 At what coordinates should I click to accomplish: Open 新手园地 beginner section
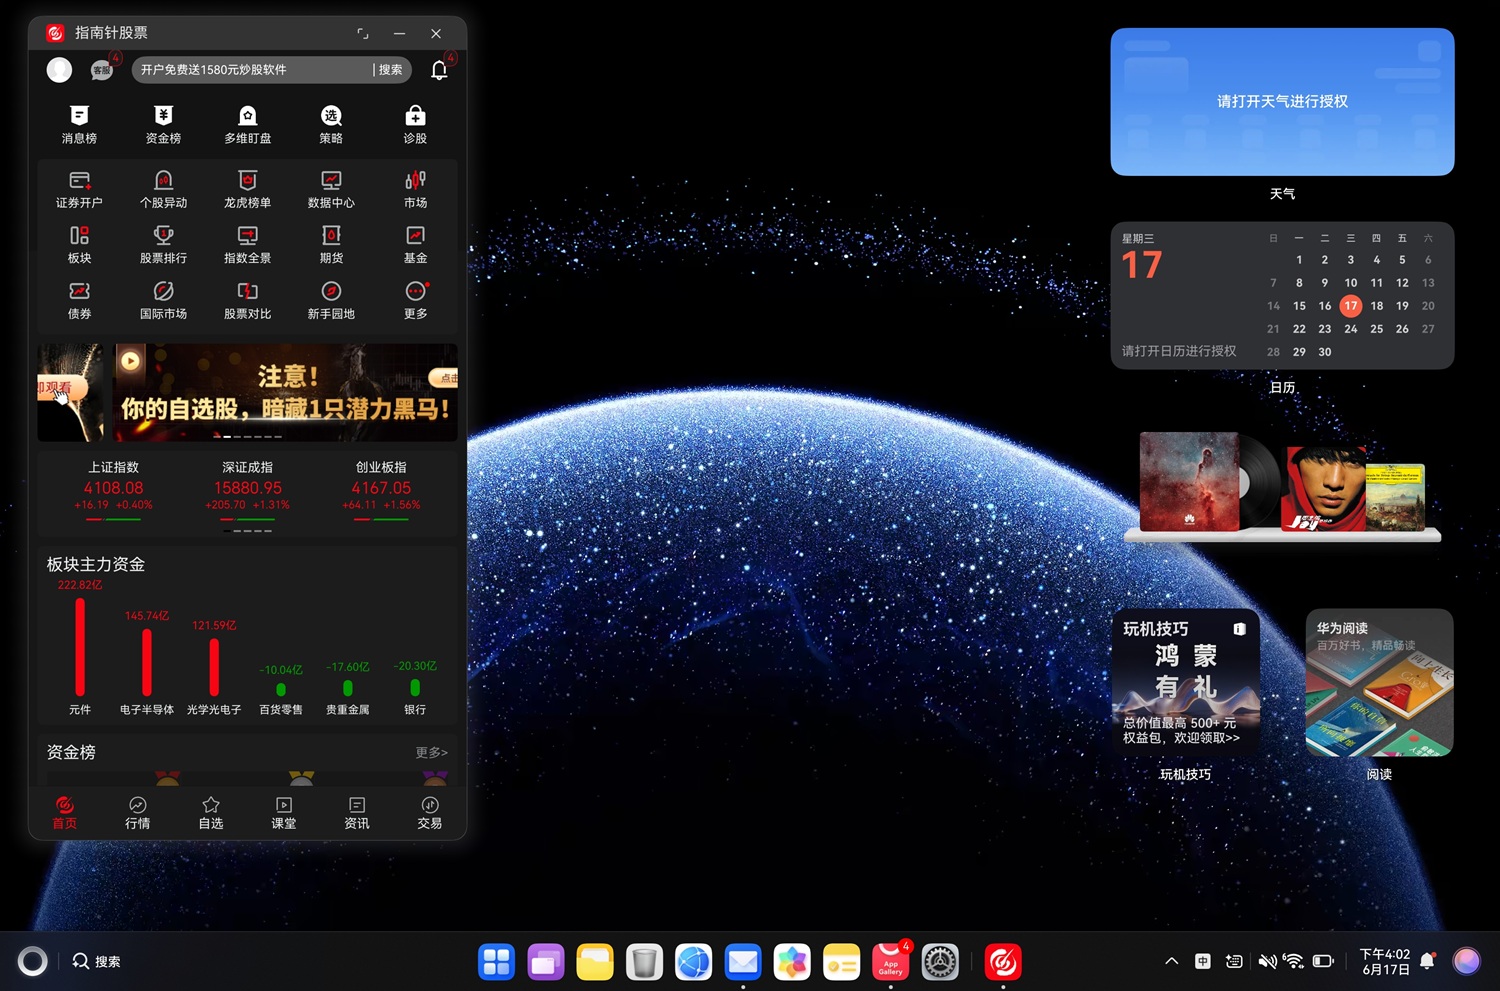(x=331, y=301)
